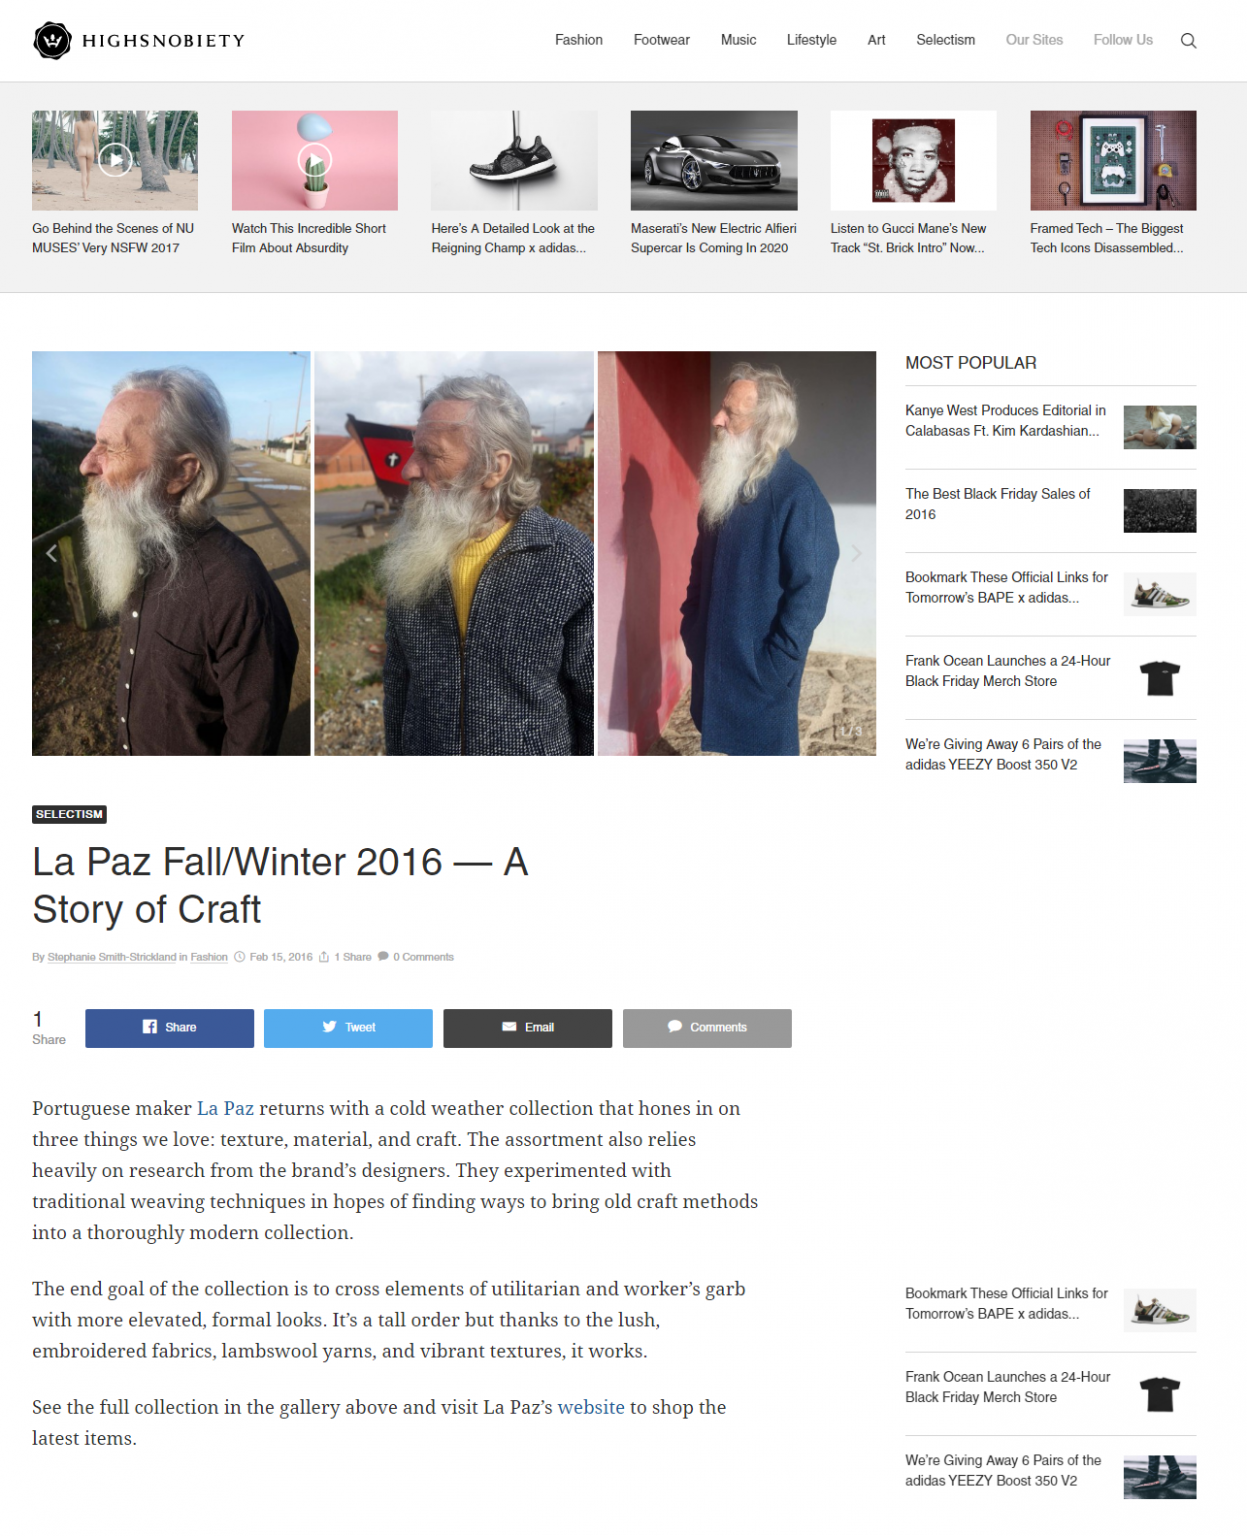Open the search magnifier icon
This screenshot has width=1247, height=1536.
[1188, 40]
